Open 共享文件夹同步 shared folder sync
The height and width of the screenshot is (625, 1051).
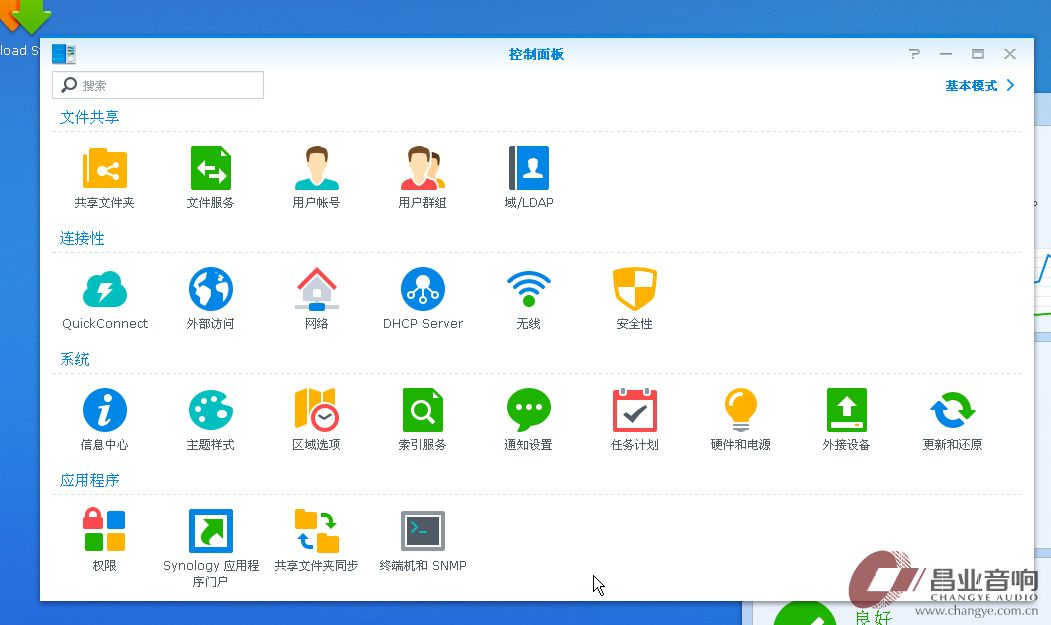tap(316, 530)
